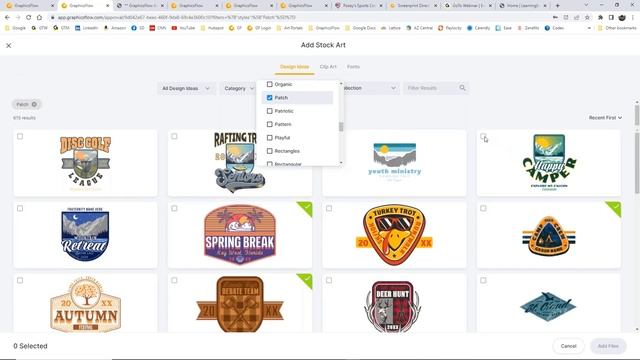Open the Chrome profile avatar

point(622,18)
